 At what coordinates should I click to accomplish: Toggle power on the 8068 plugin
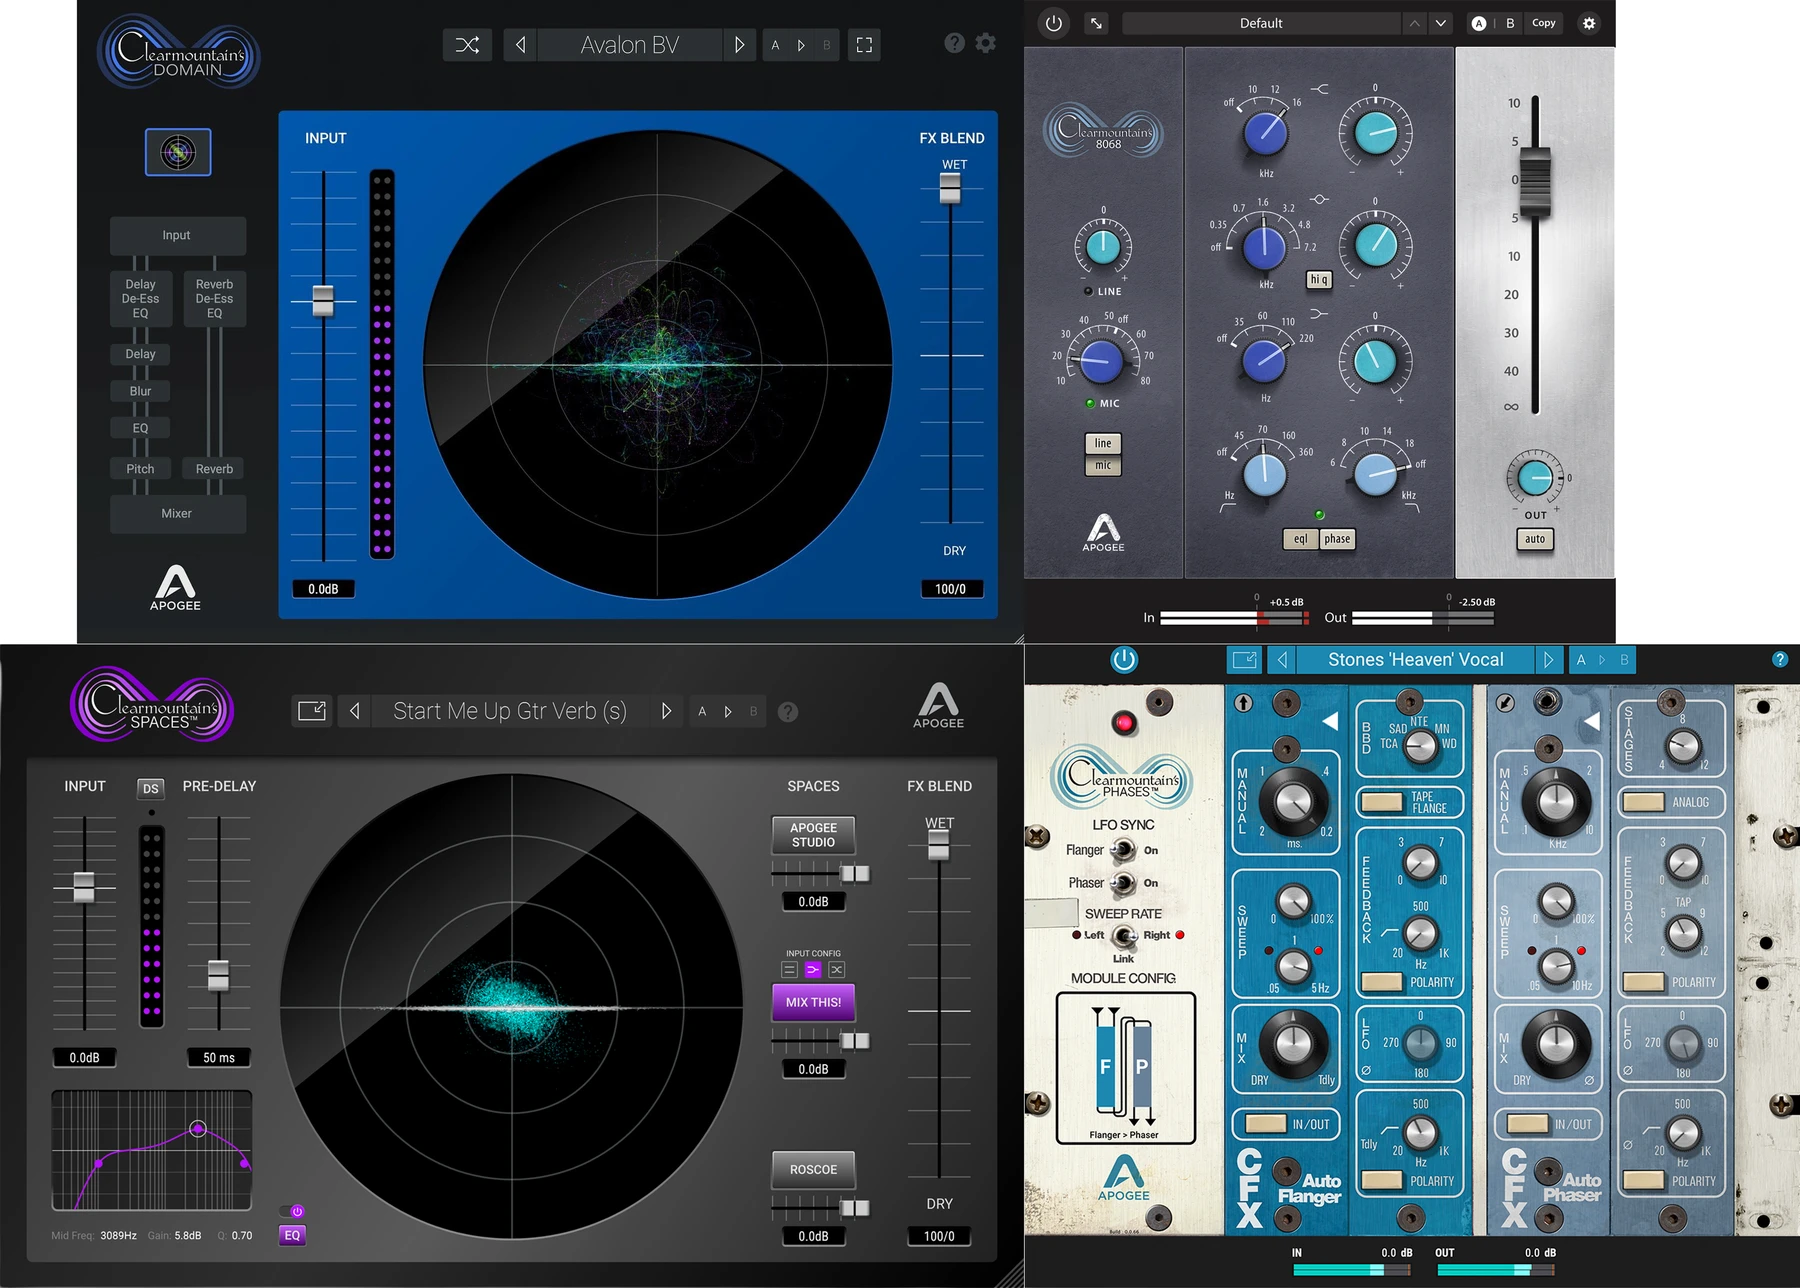(x=1054, y=23)
